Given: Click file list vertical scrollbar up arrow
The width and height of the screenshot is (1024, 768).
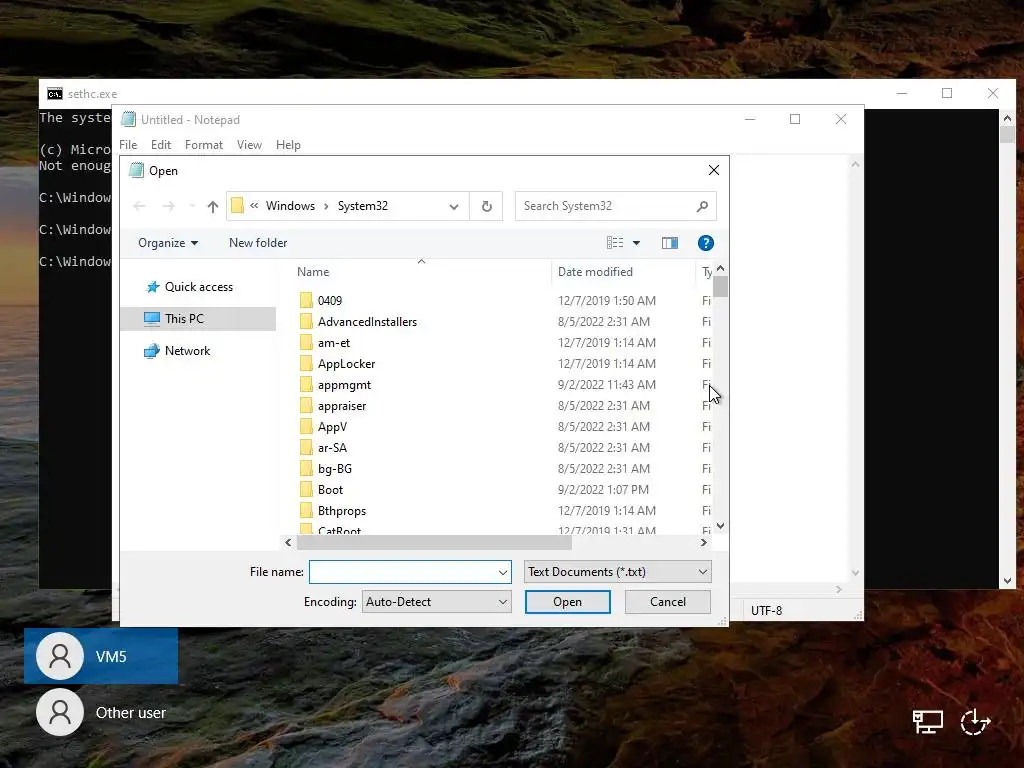Looking at the screenshot, I should pos(720,268).
